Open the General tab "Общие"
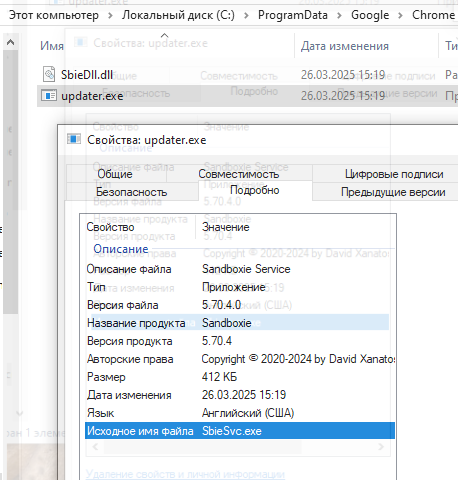458x480 pixels. 115,174
